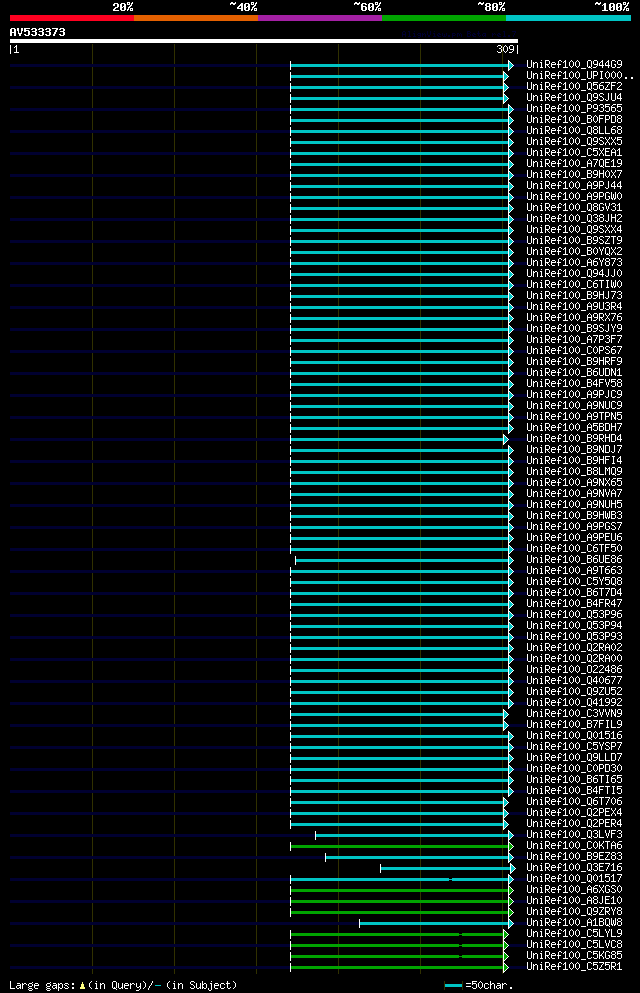This screenshot has height=993, width=640.
Task: Click the orange ~40% identity legend segment
Action: pos(196,18)
